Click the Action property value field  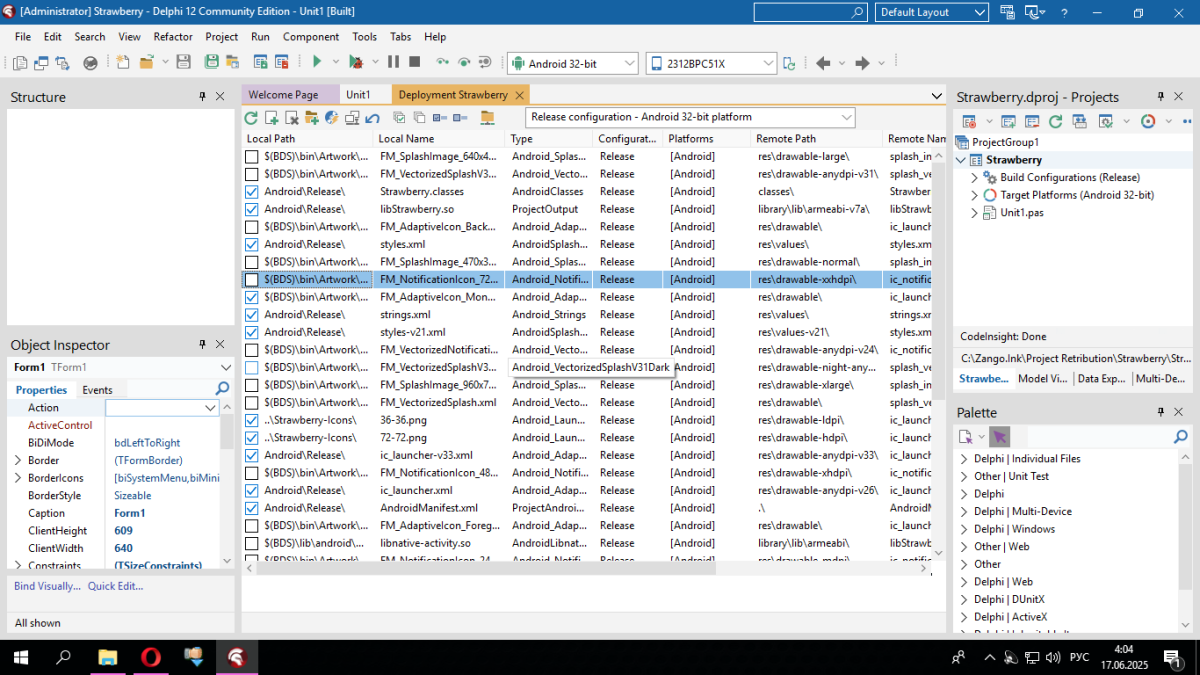pos(162,408)
